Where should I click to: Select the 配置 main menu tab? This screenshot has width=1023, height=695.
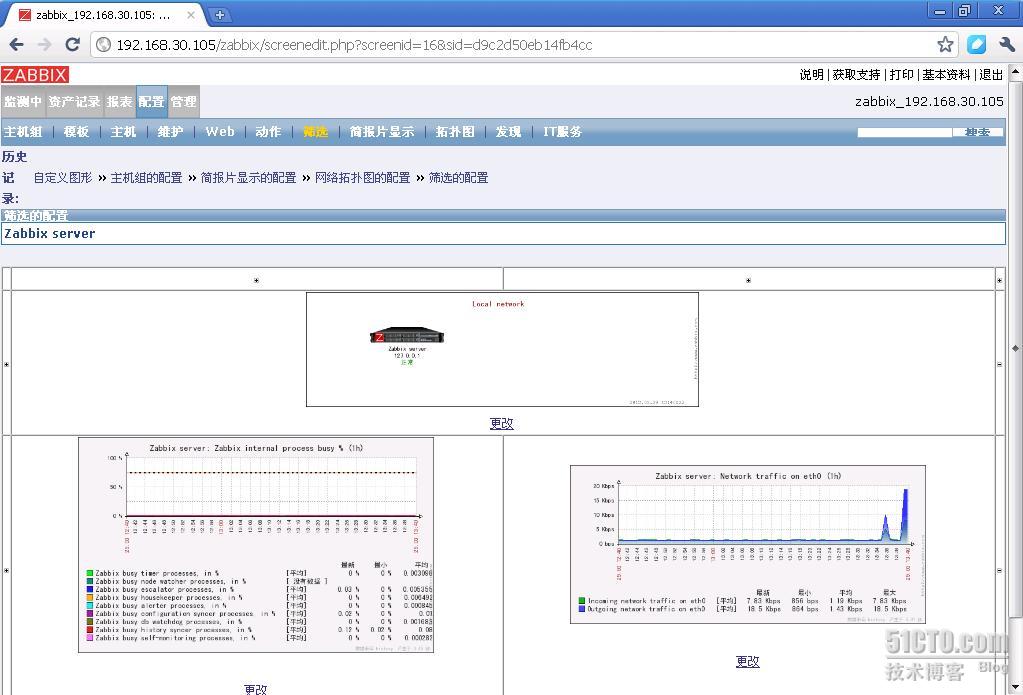click(x=151, y=102)
